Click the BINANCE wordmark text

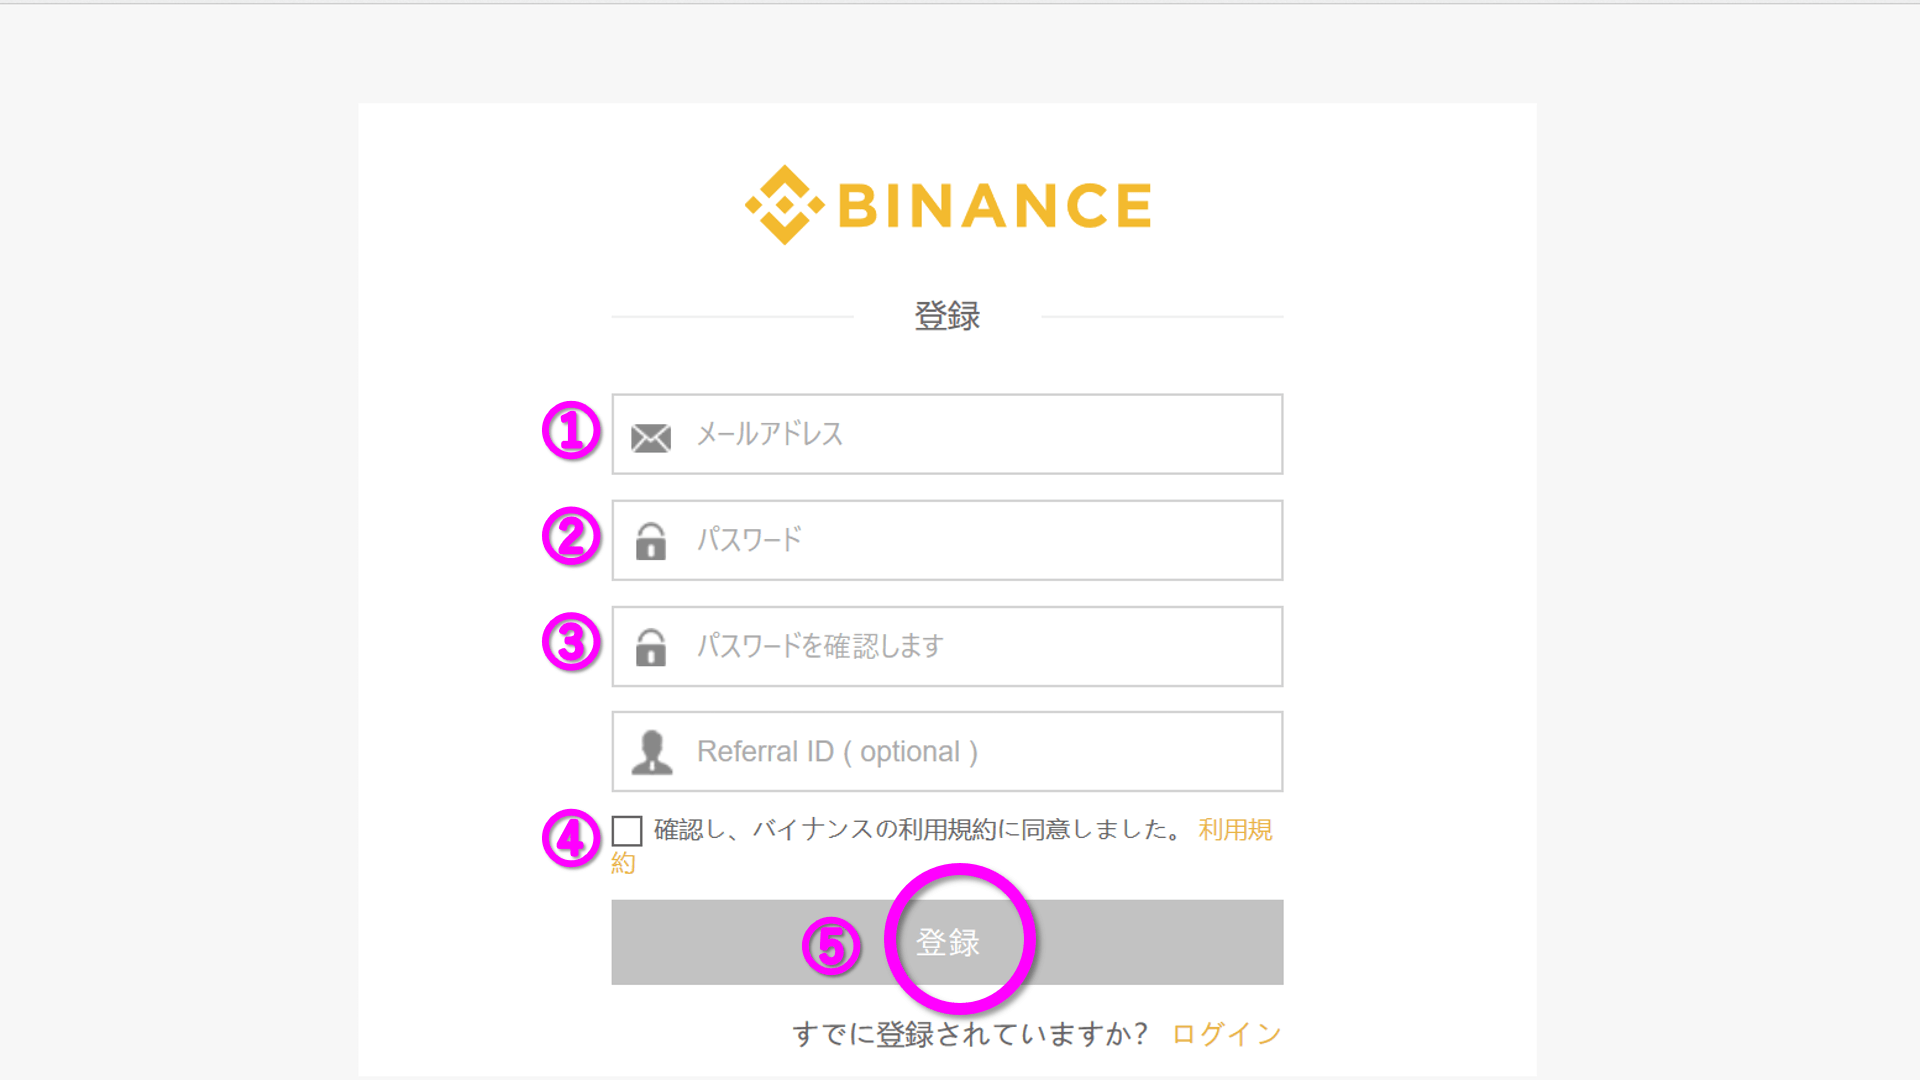tap(995, 206)
